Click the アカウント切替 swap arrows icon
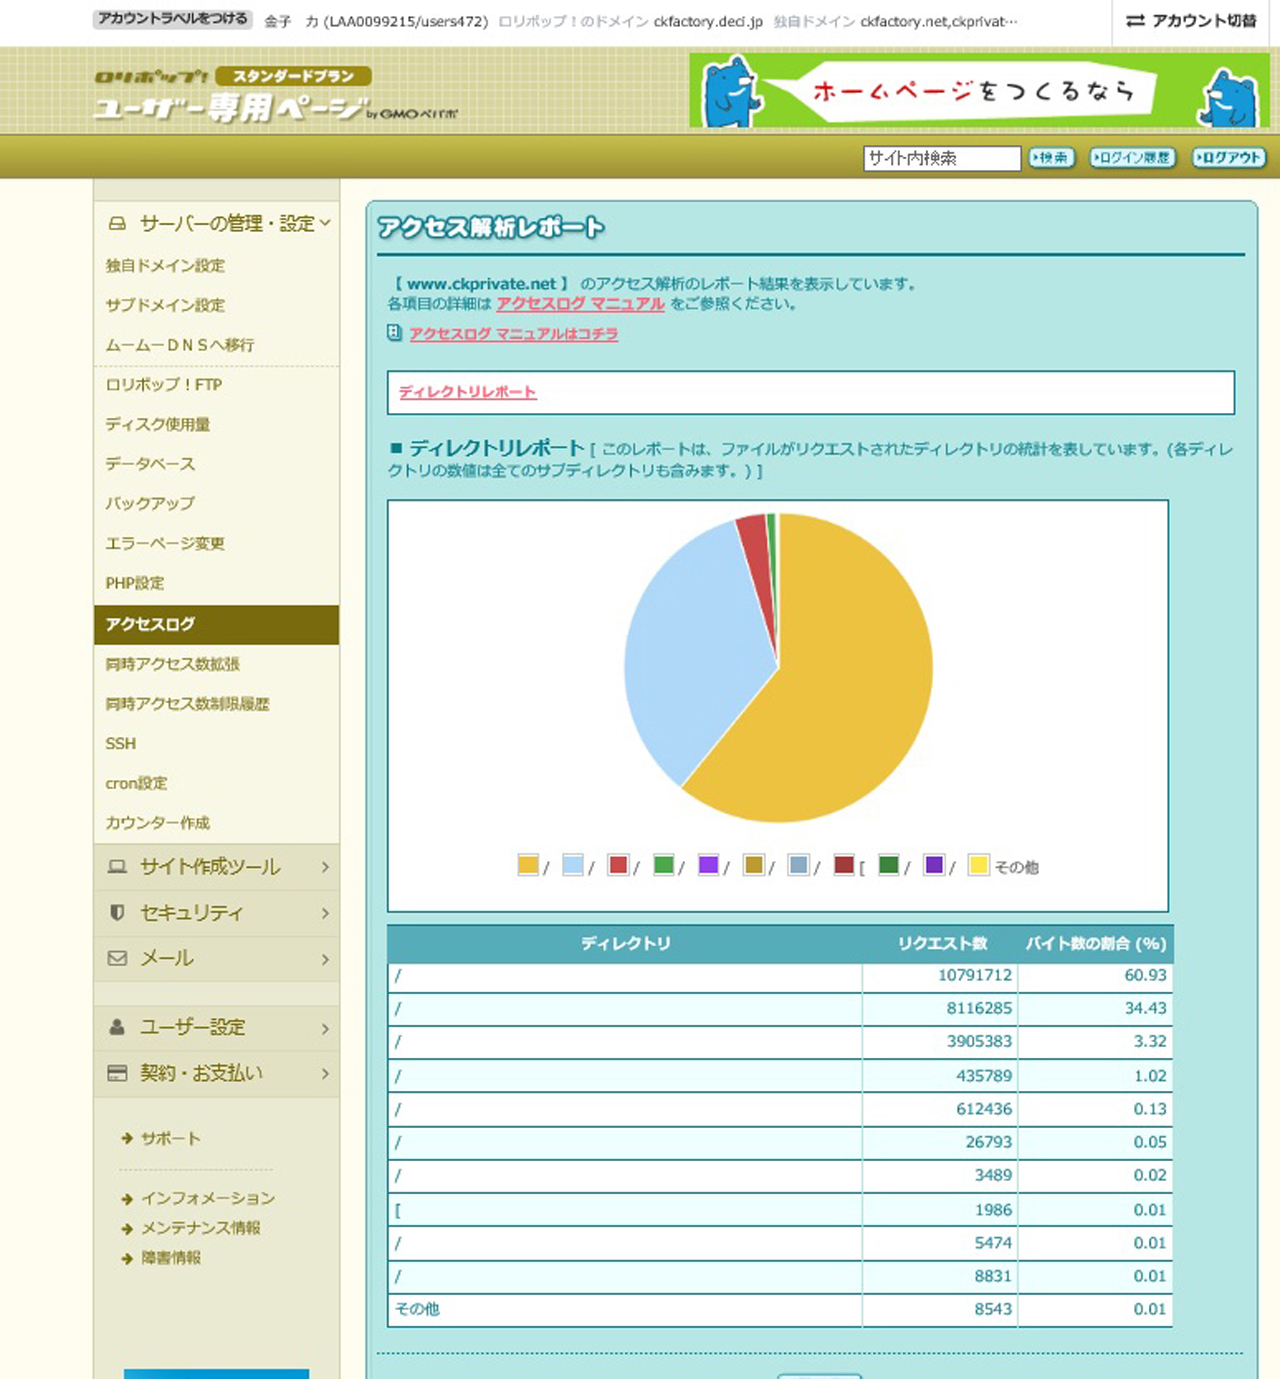The height and width of the screenshot is (1379, 1280). coord(1135,21)
